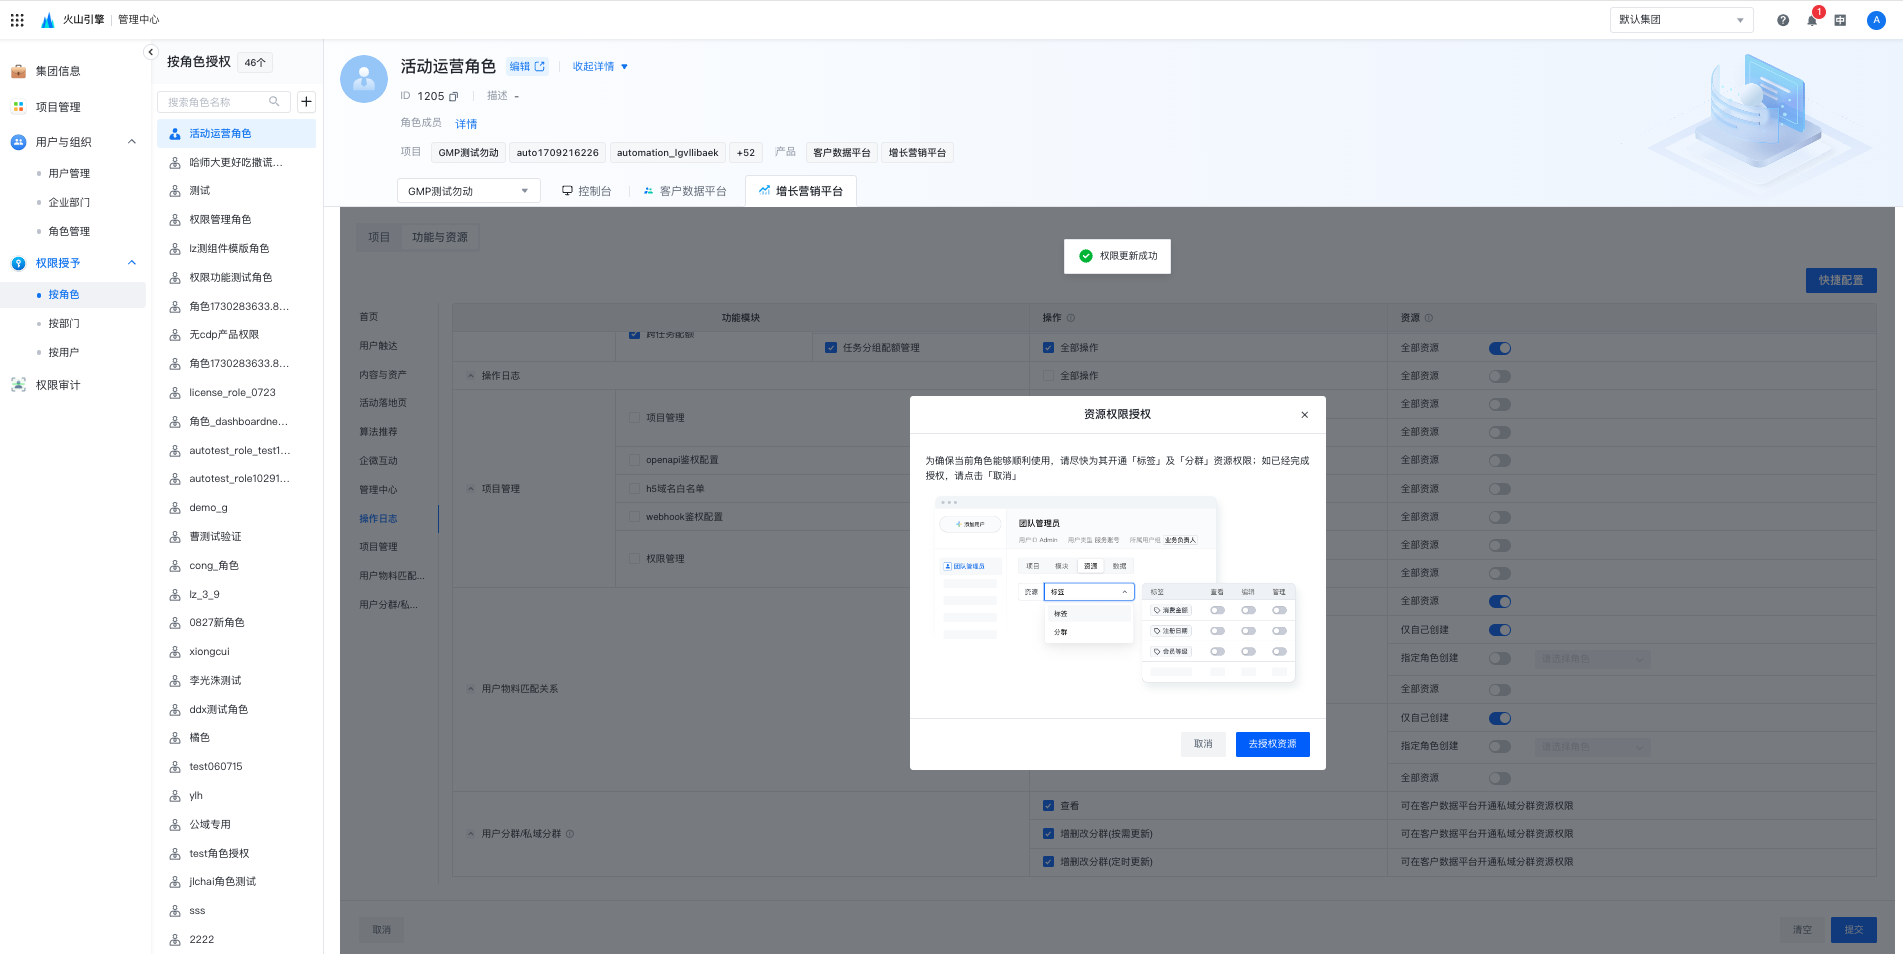This screenshot has width=1903, height=954.
Task: Click the 快捷配置 button
Action: click(1840, 280)
